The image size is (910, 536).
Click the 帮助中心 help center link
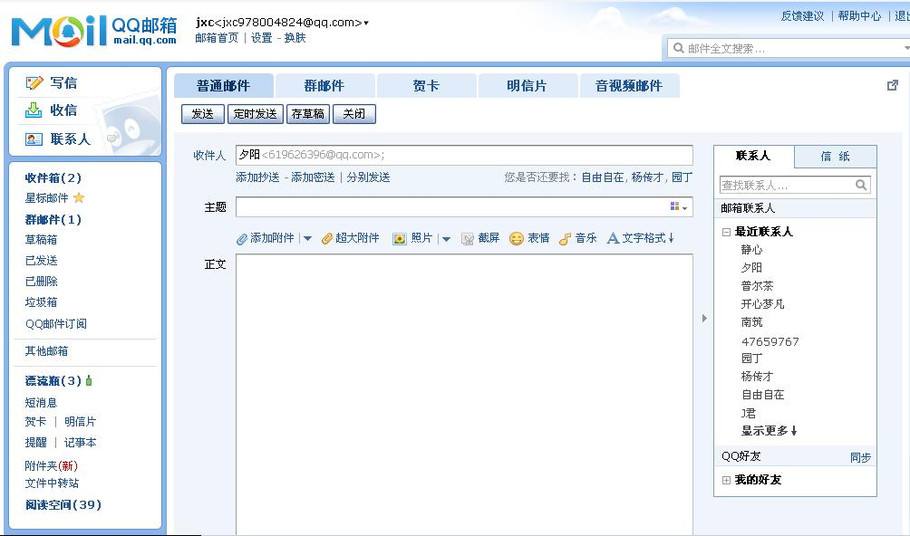click(860, 16)
